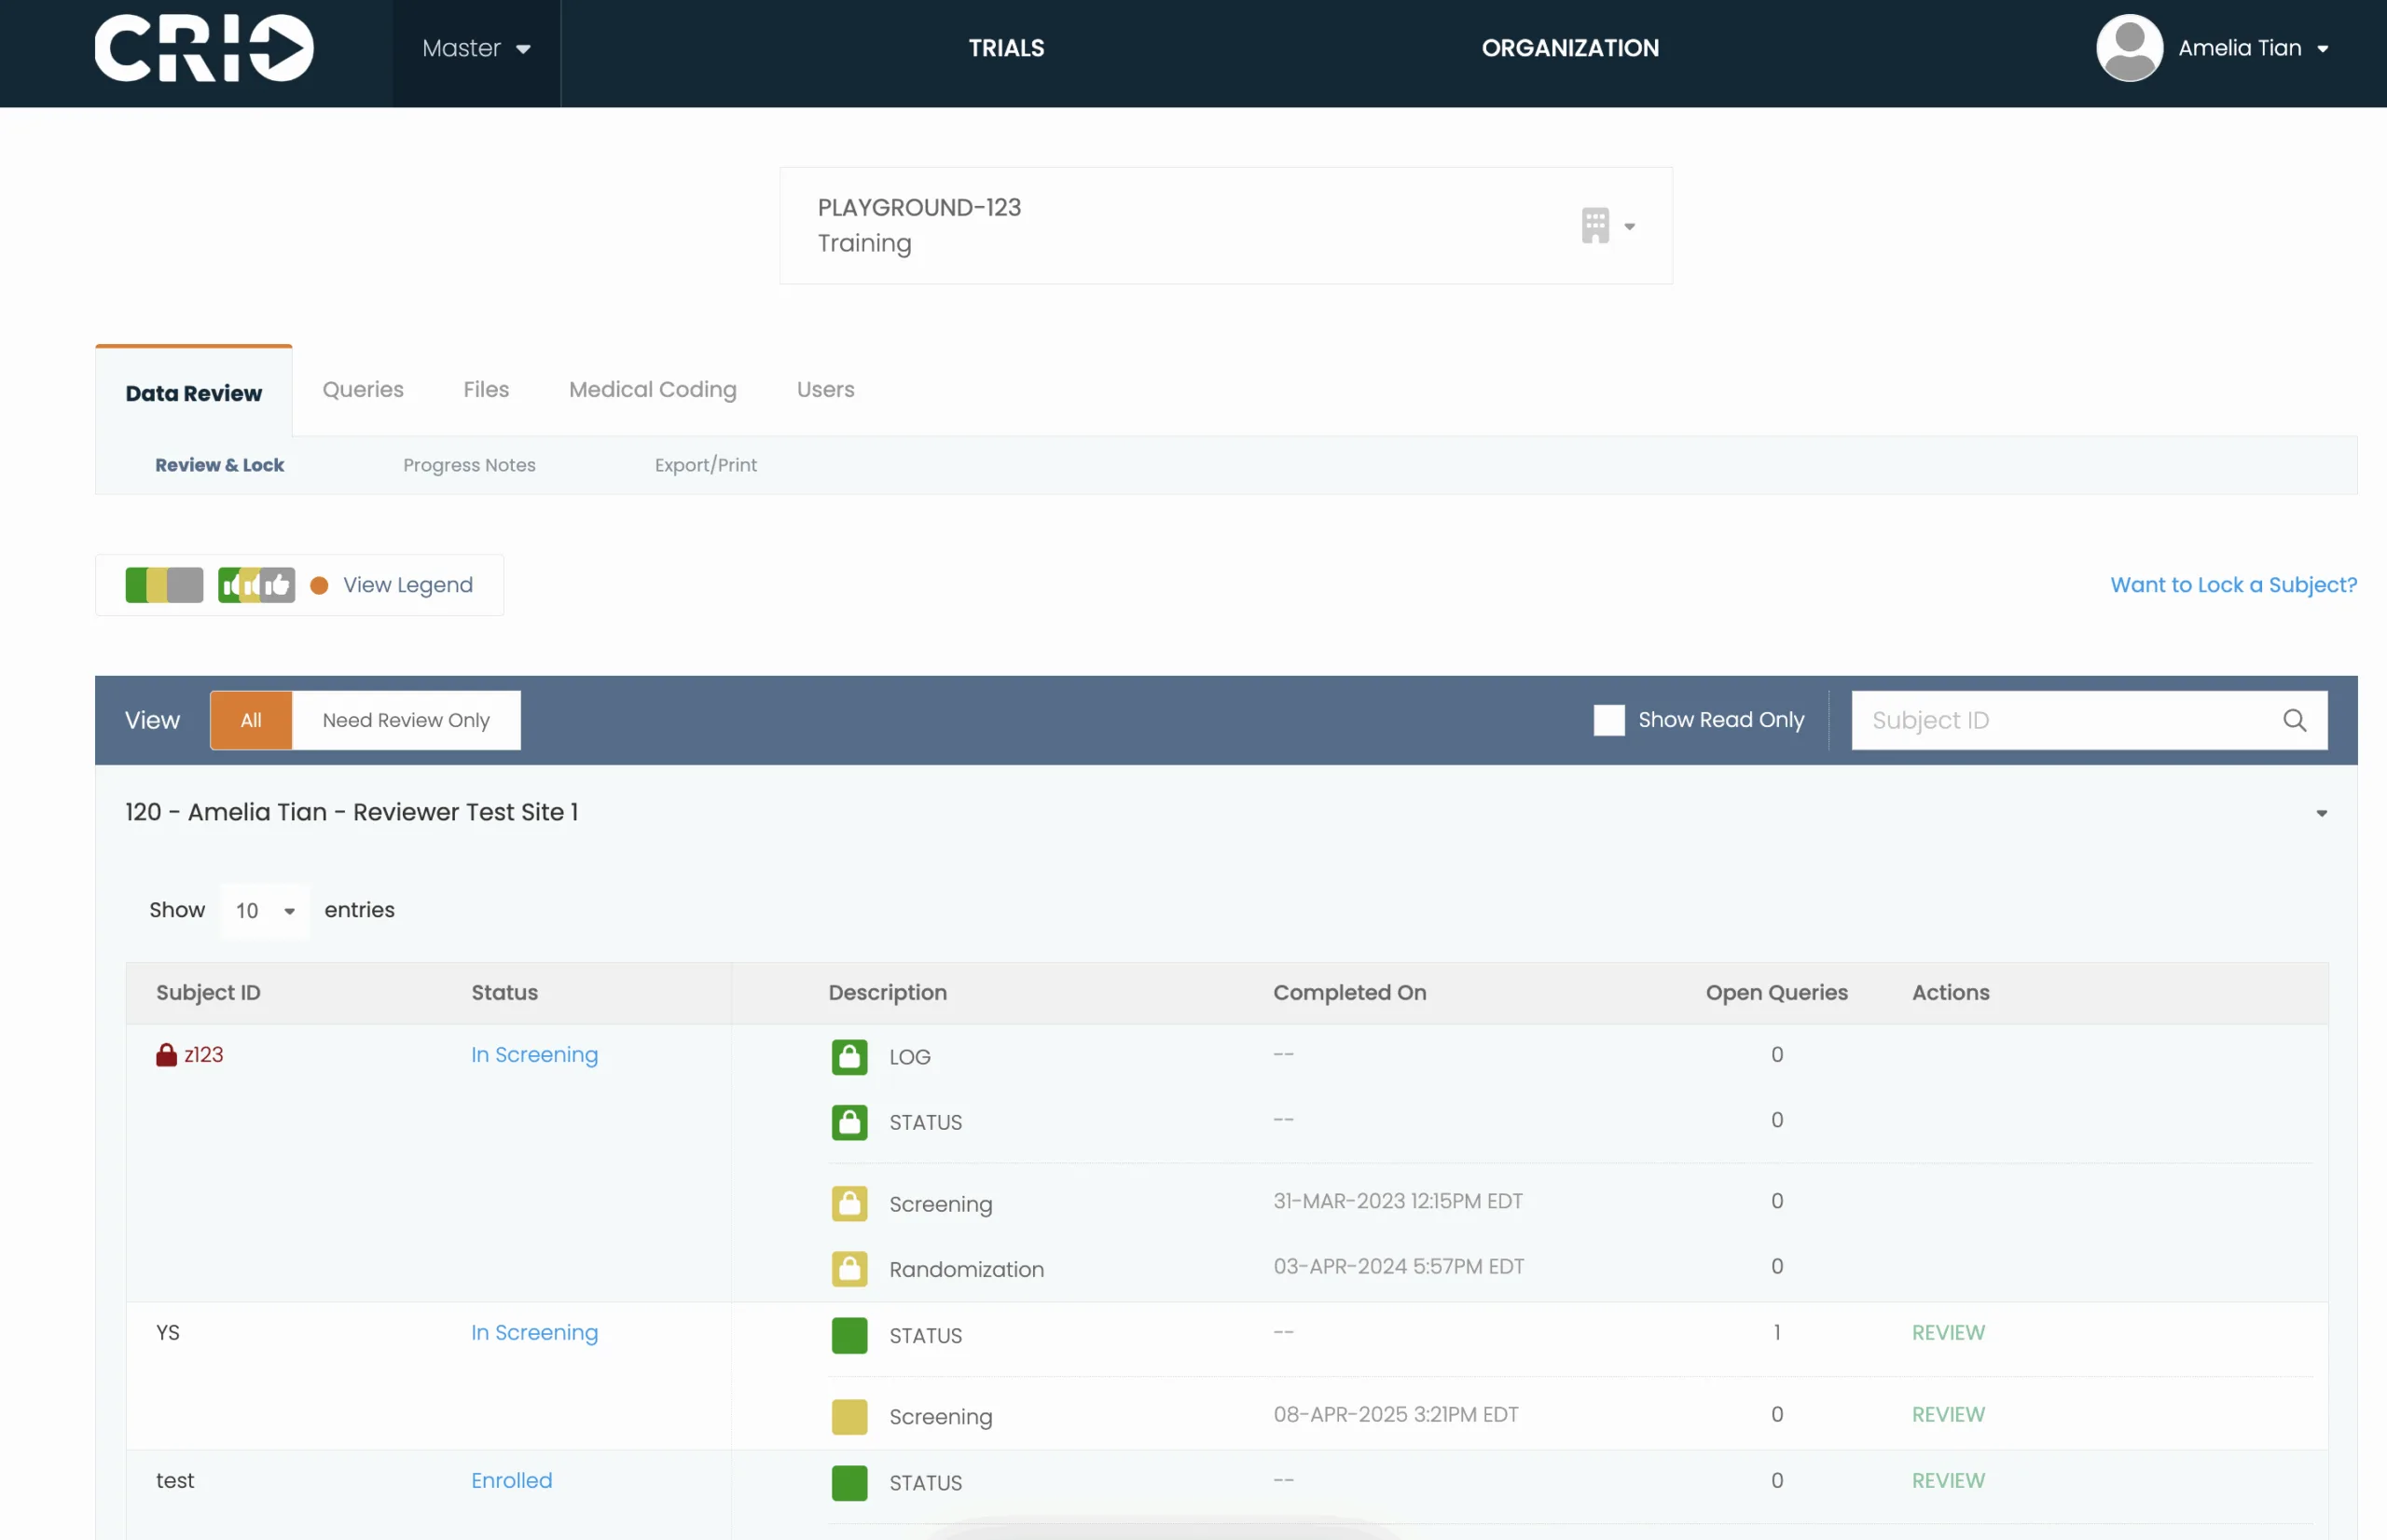Click REVIEW for test STATUS row
Viewport: 2387px width, 1540px height.
[1948, 1481]
